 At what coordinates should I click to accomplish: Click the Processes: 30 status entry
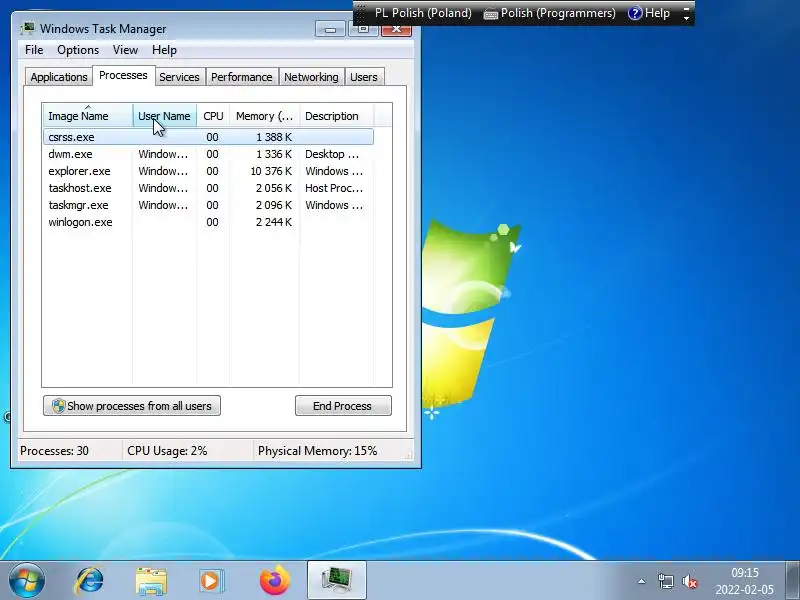54,451
